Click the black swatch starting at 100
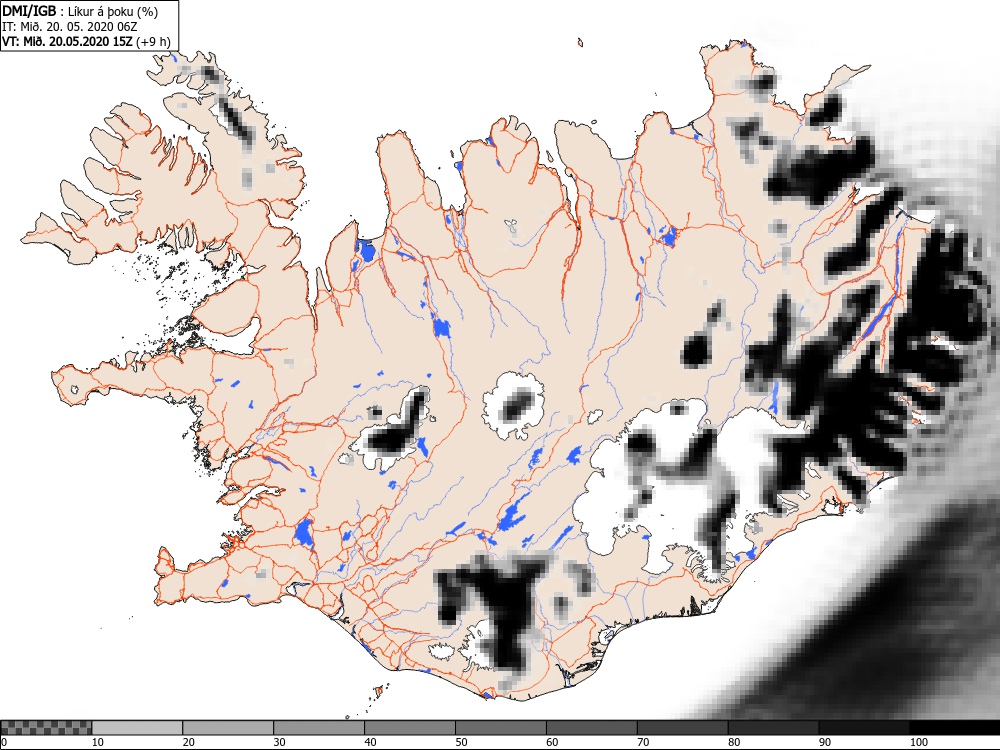Screen dimensions: 1000x750 coord(954,728)
